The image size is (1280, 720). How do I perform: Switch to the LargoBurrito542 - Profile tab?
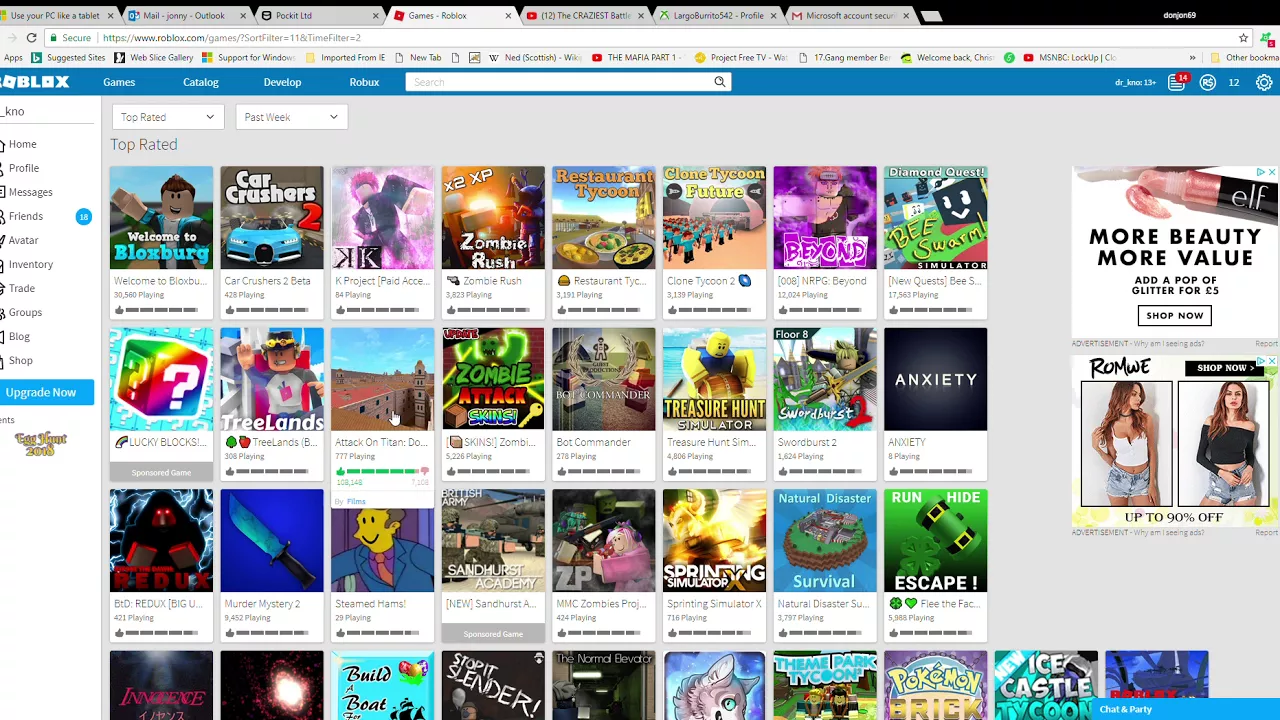pyautogui.click(x=716, y=16)
